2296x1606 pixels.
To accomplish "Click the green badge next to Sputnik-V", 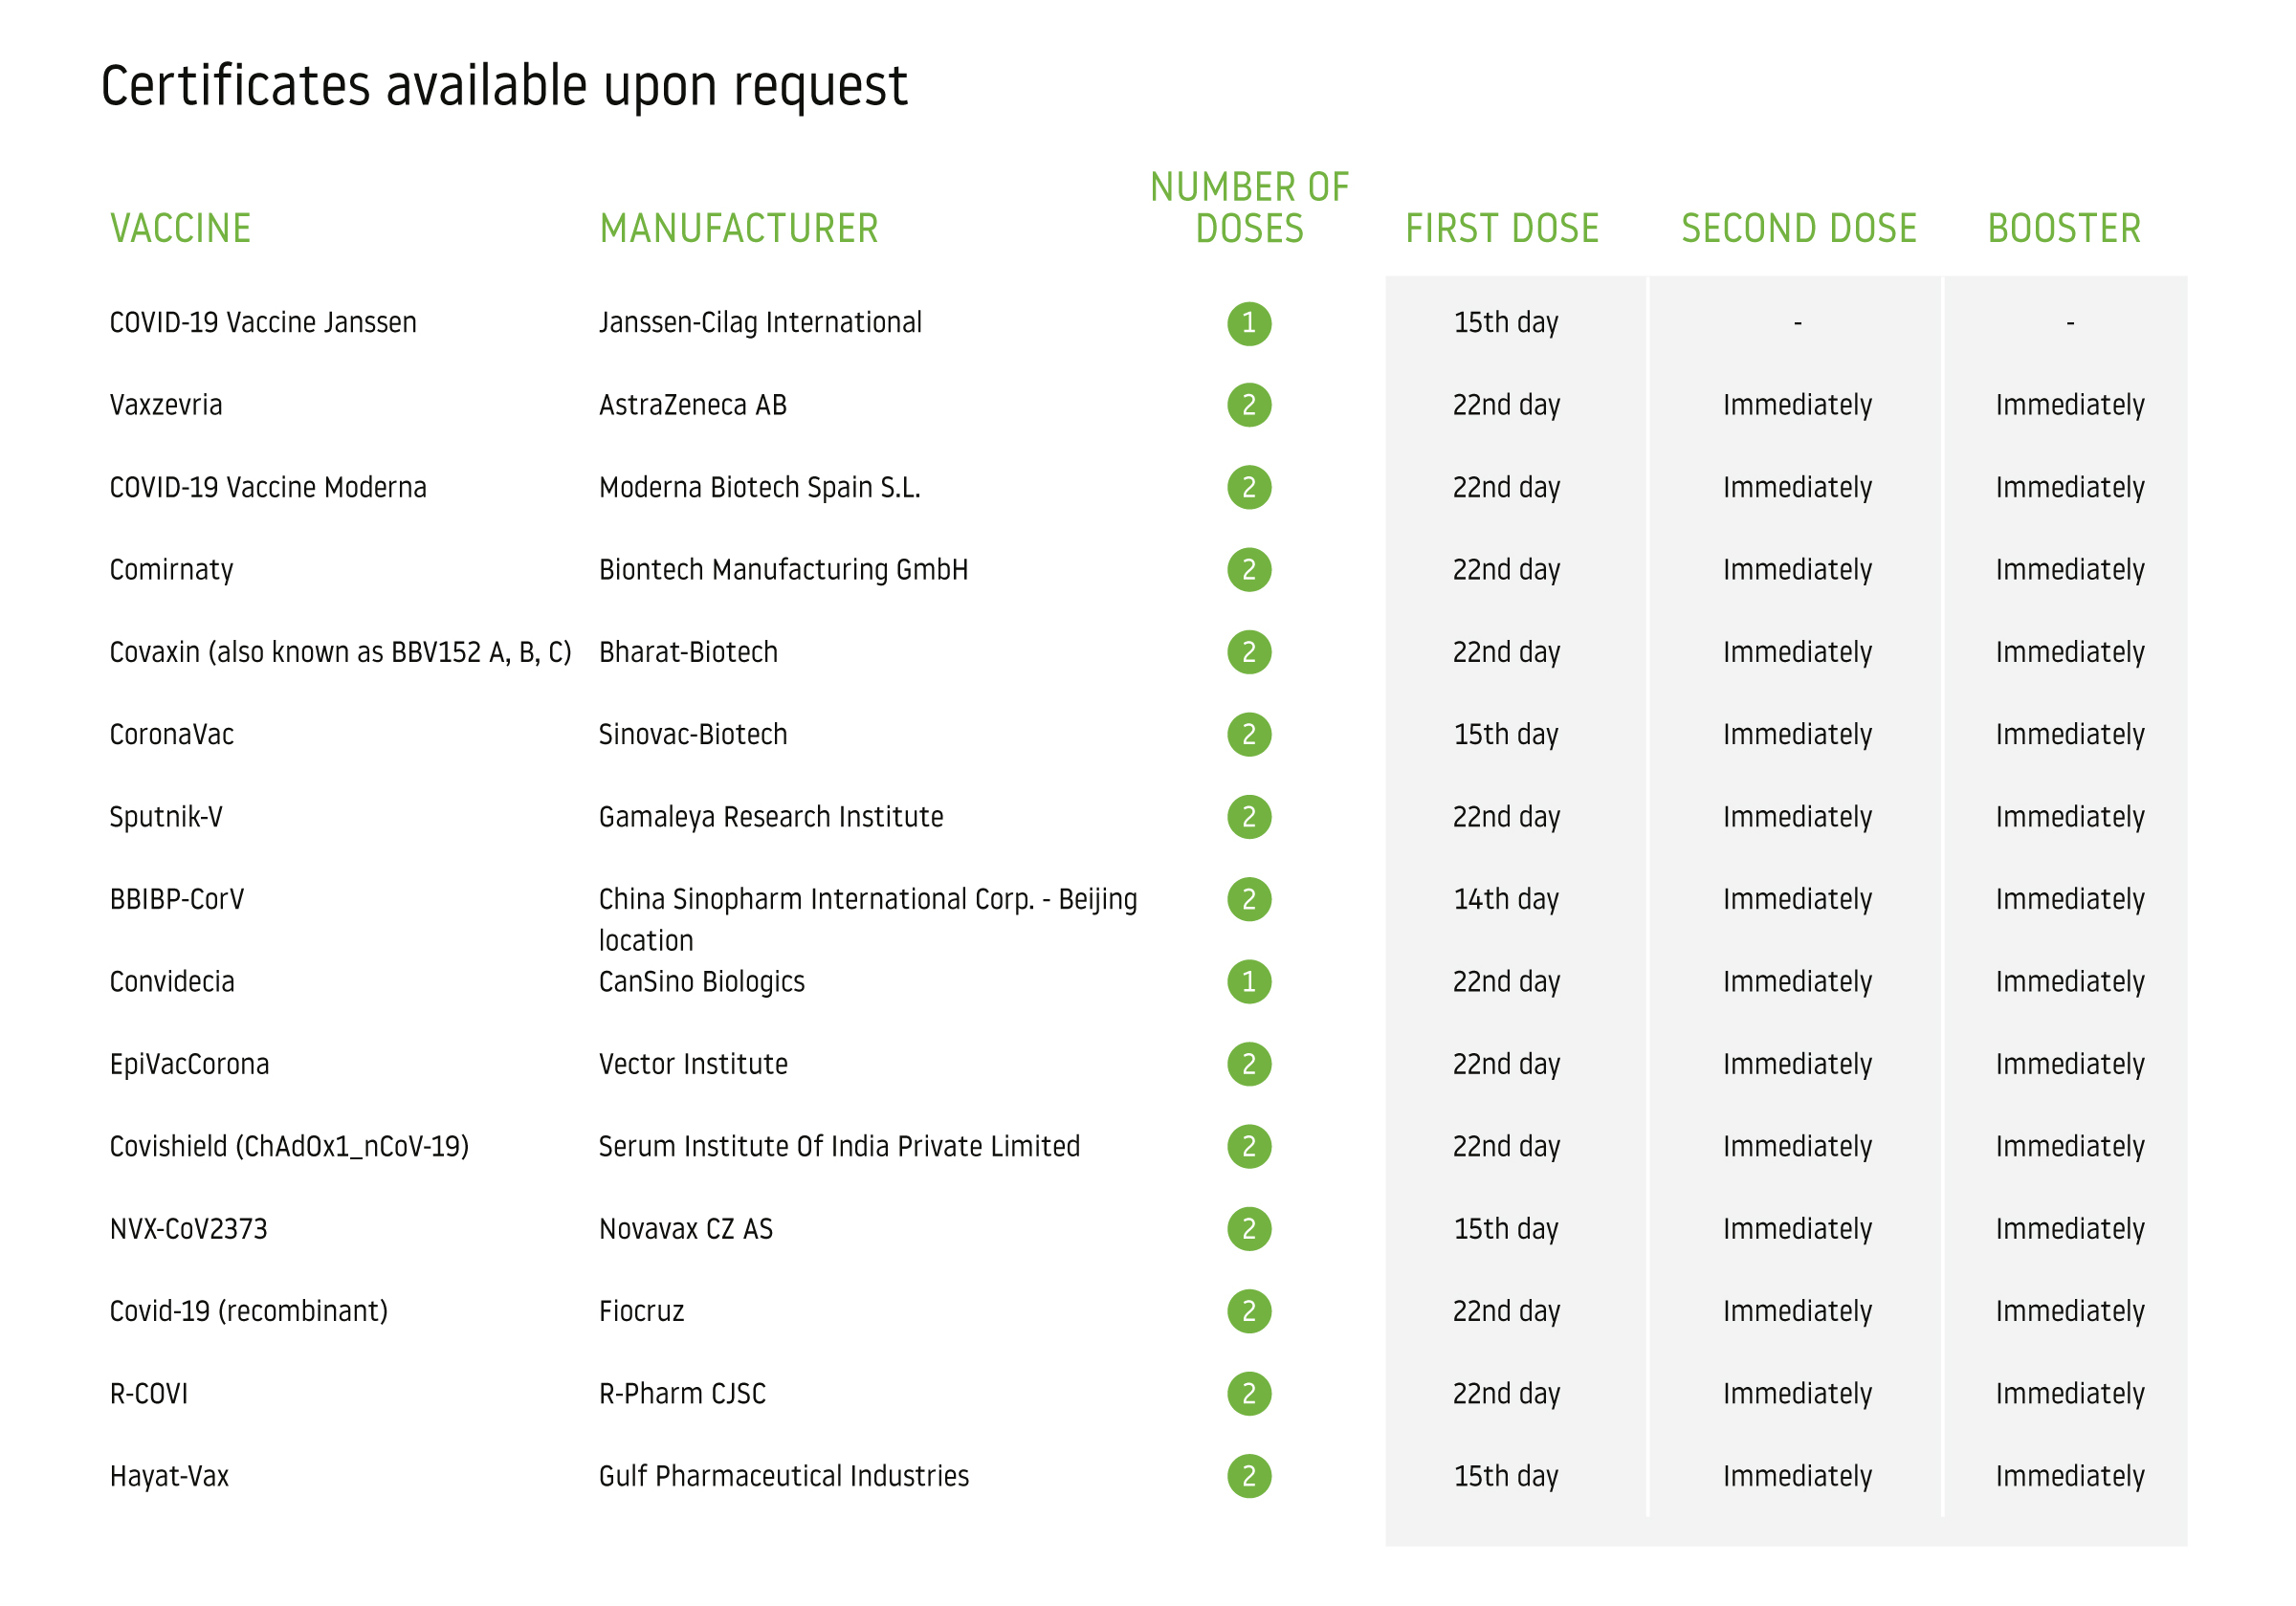I will click(1249, 816).
